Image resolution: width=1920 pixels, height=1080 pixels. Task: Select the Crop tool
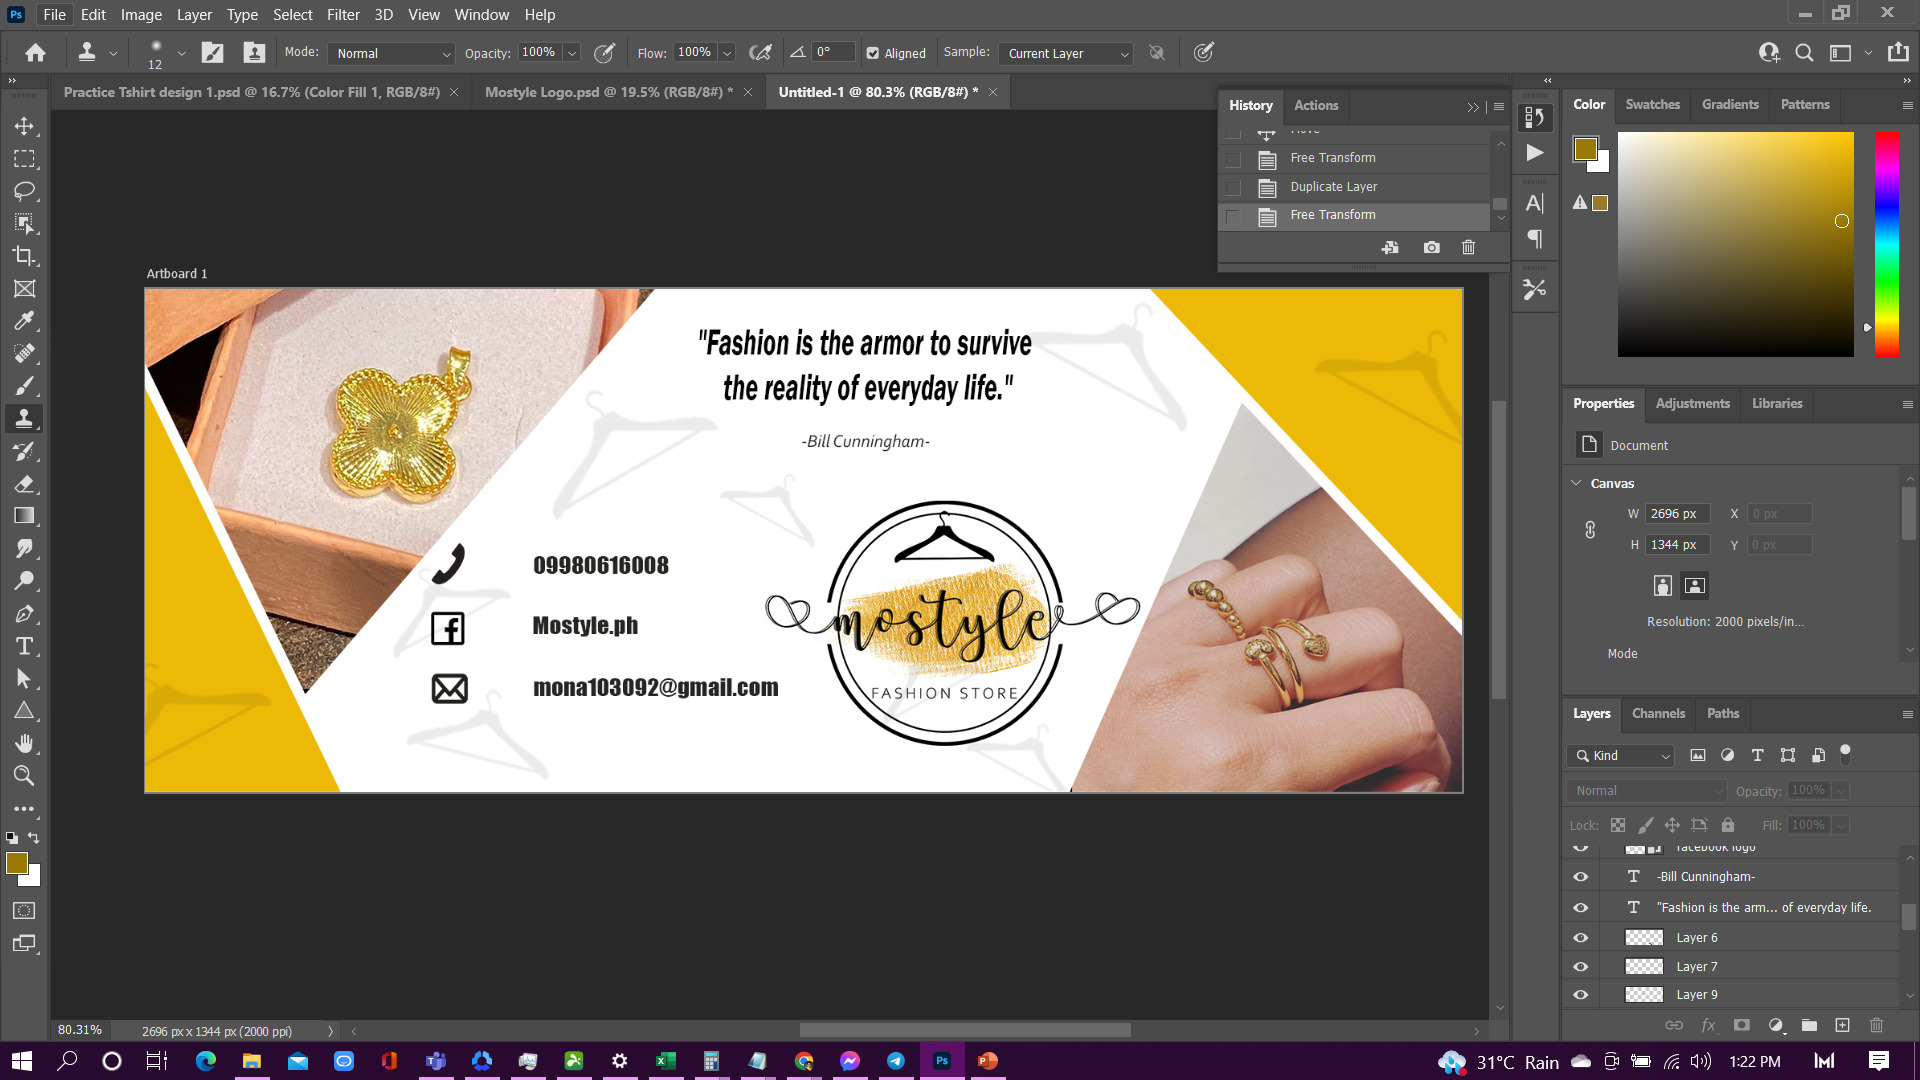point(24,256)
